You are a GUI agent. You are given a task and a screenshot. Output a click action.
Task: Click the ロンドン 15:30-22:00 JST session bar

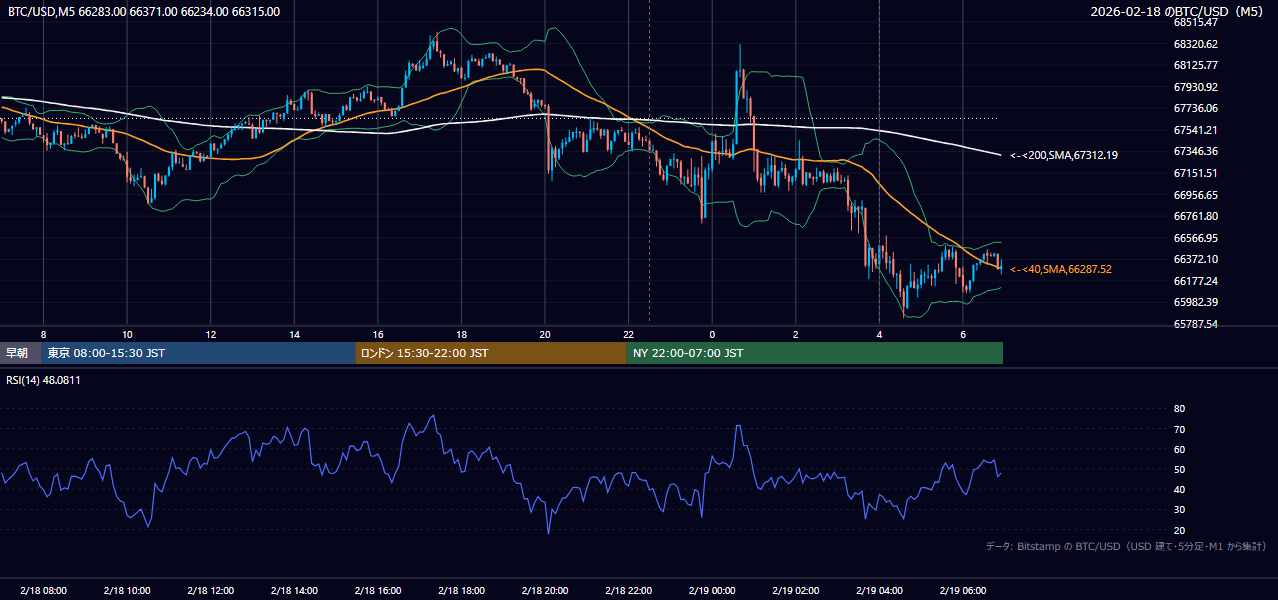point(491,353)
